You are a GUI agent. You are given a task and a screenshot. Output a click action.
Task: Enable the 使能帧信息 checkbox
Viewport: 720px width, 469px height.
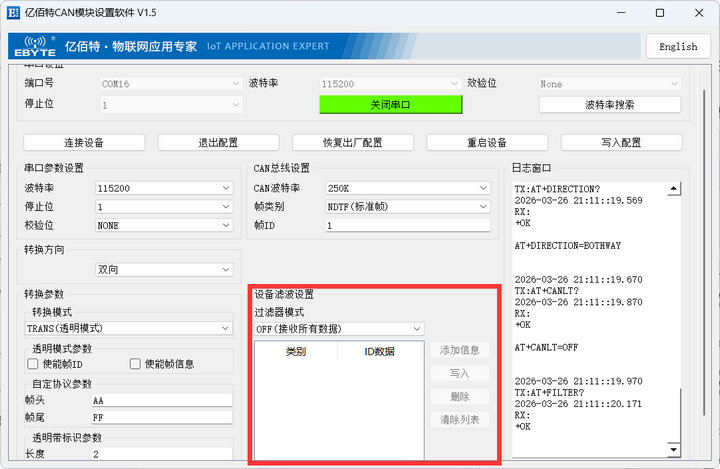tap(135, 364)
